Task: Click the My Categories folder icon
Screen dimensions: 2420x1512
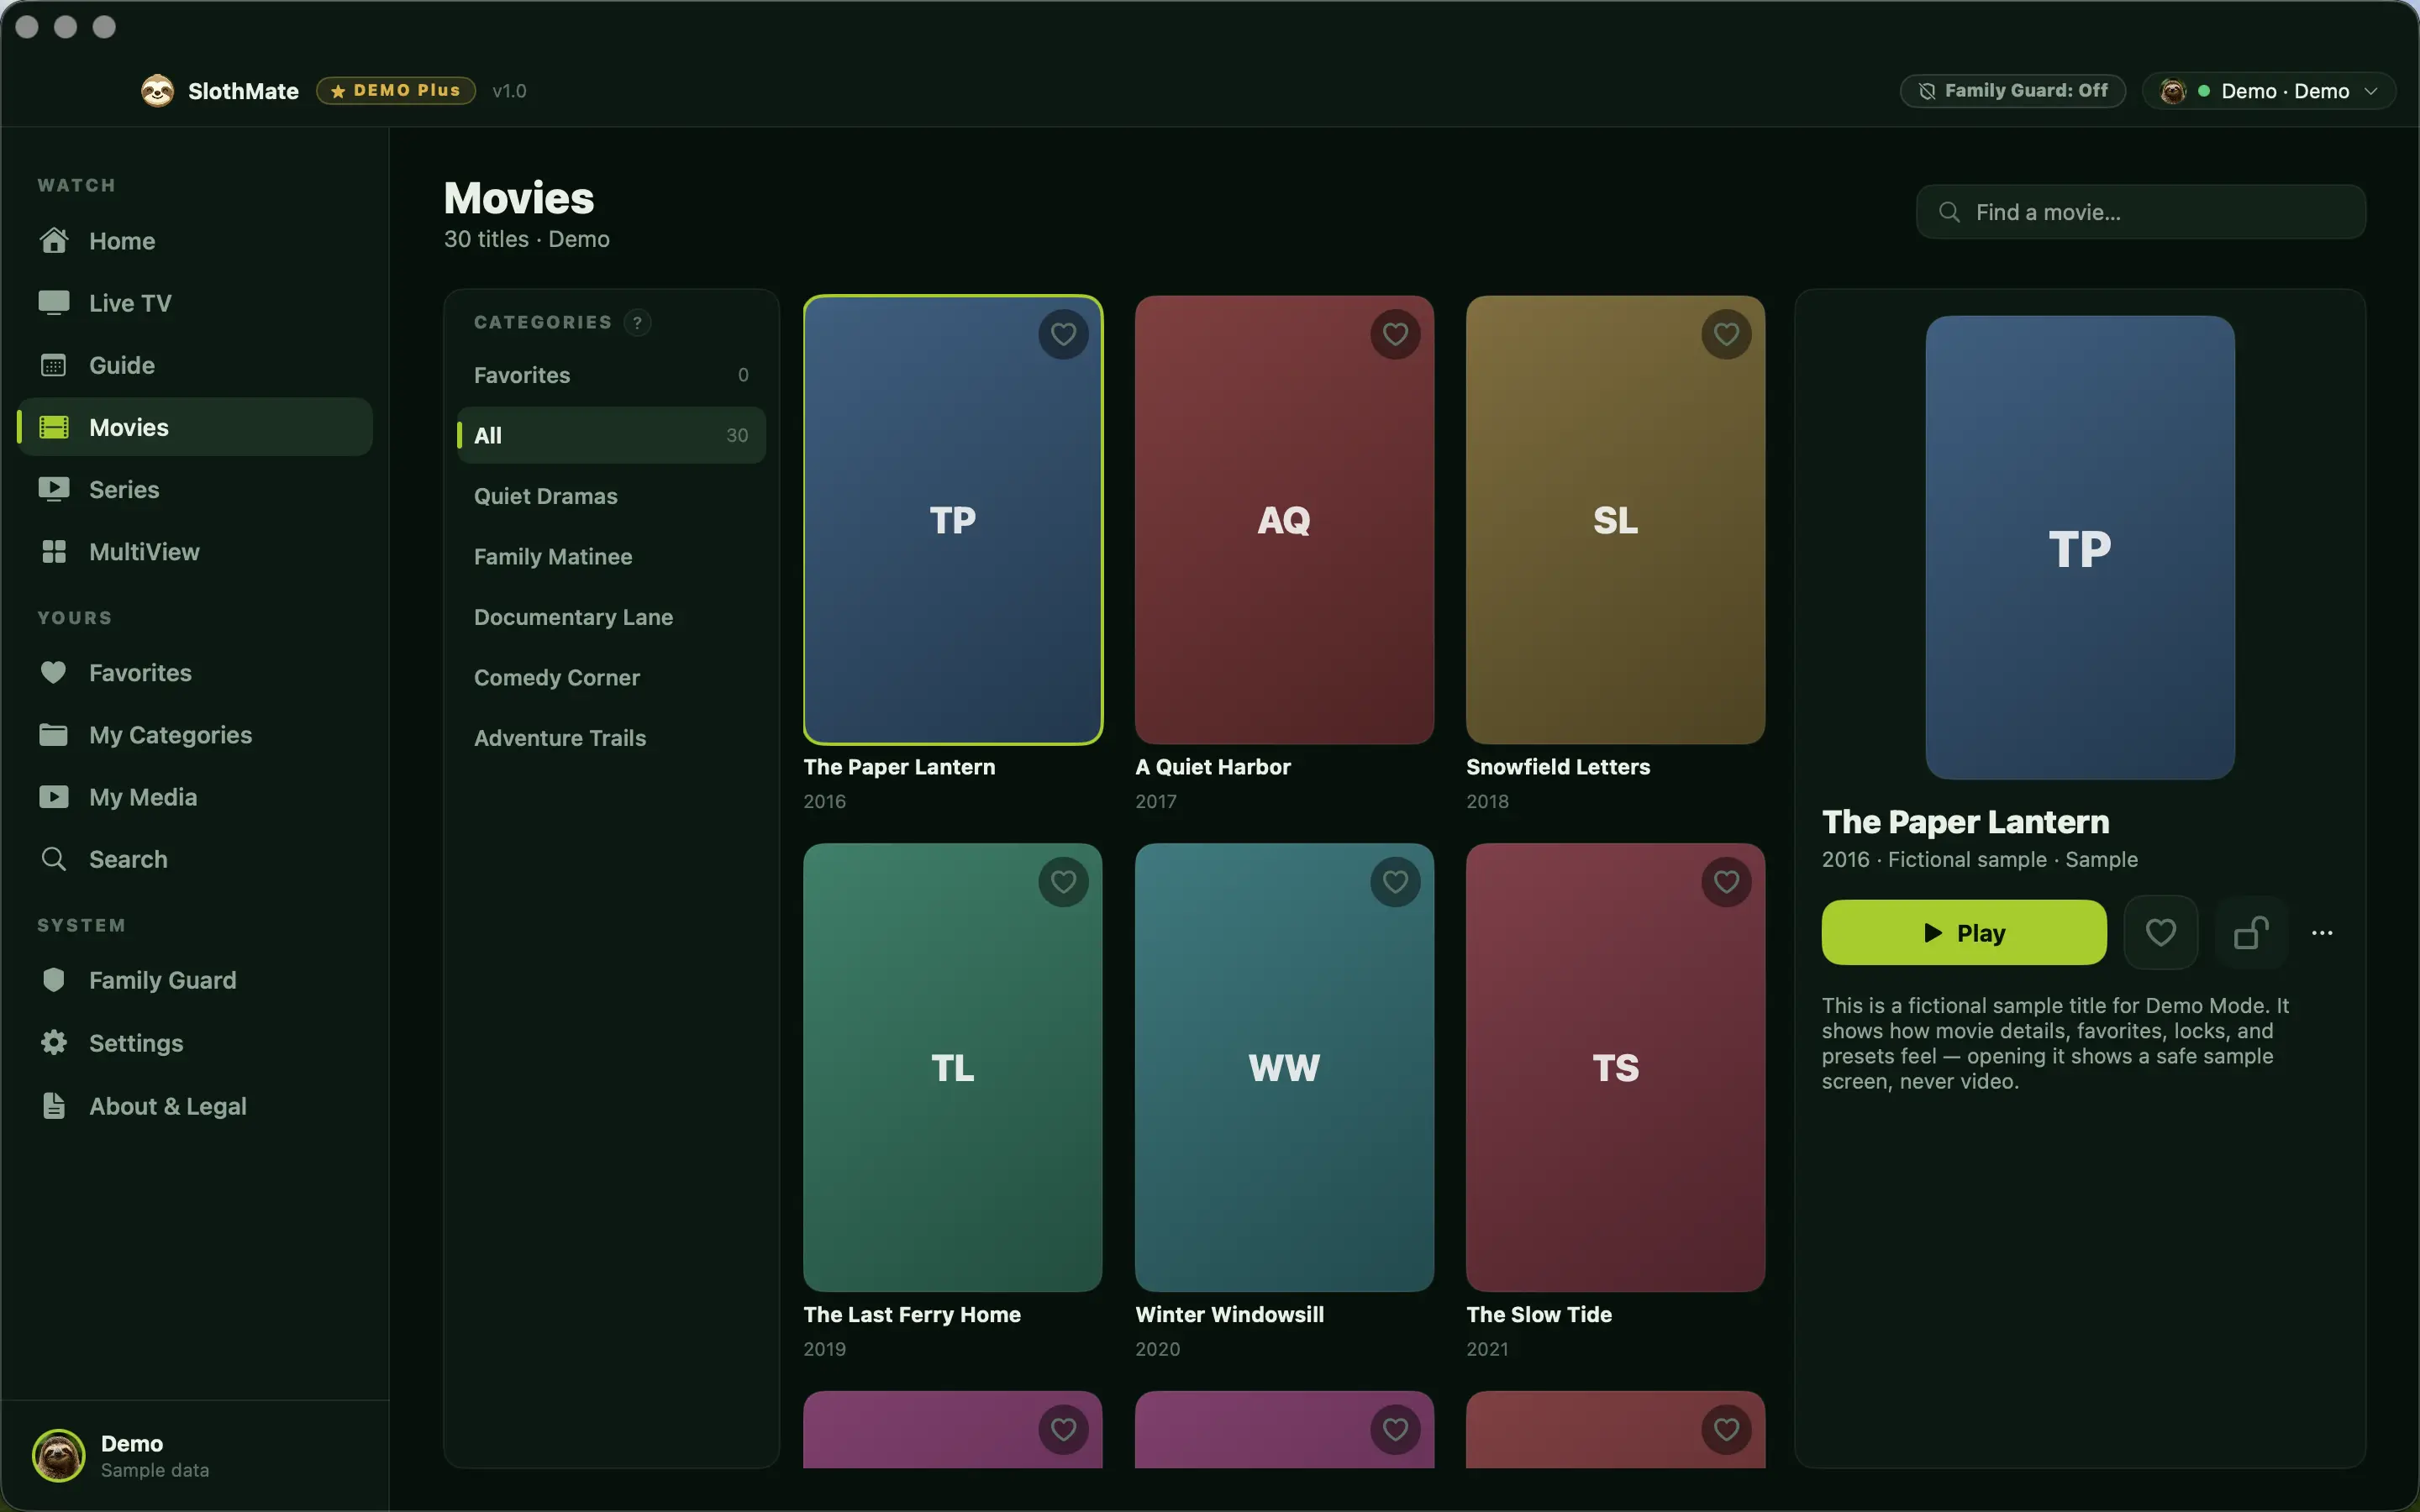Action: coord(54,735)
